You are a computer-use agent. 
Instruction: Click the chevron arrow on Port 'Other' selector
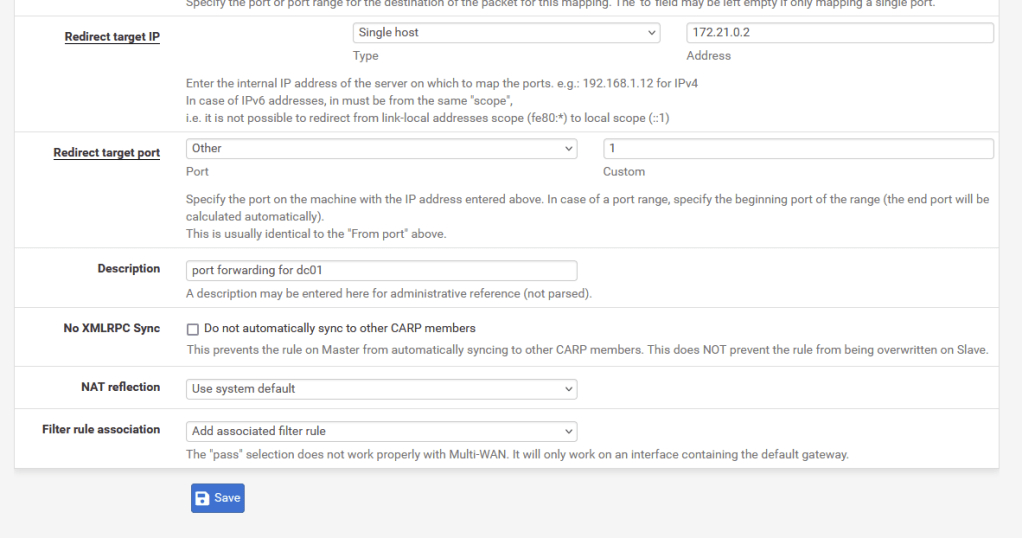(x=568, y=149)
